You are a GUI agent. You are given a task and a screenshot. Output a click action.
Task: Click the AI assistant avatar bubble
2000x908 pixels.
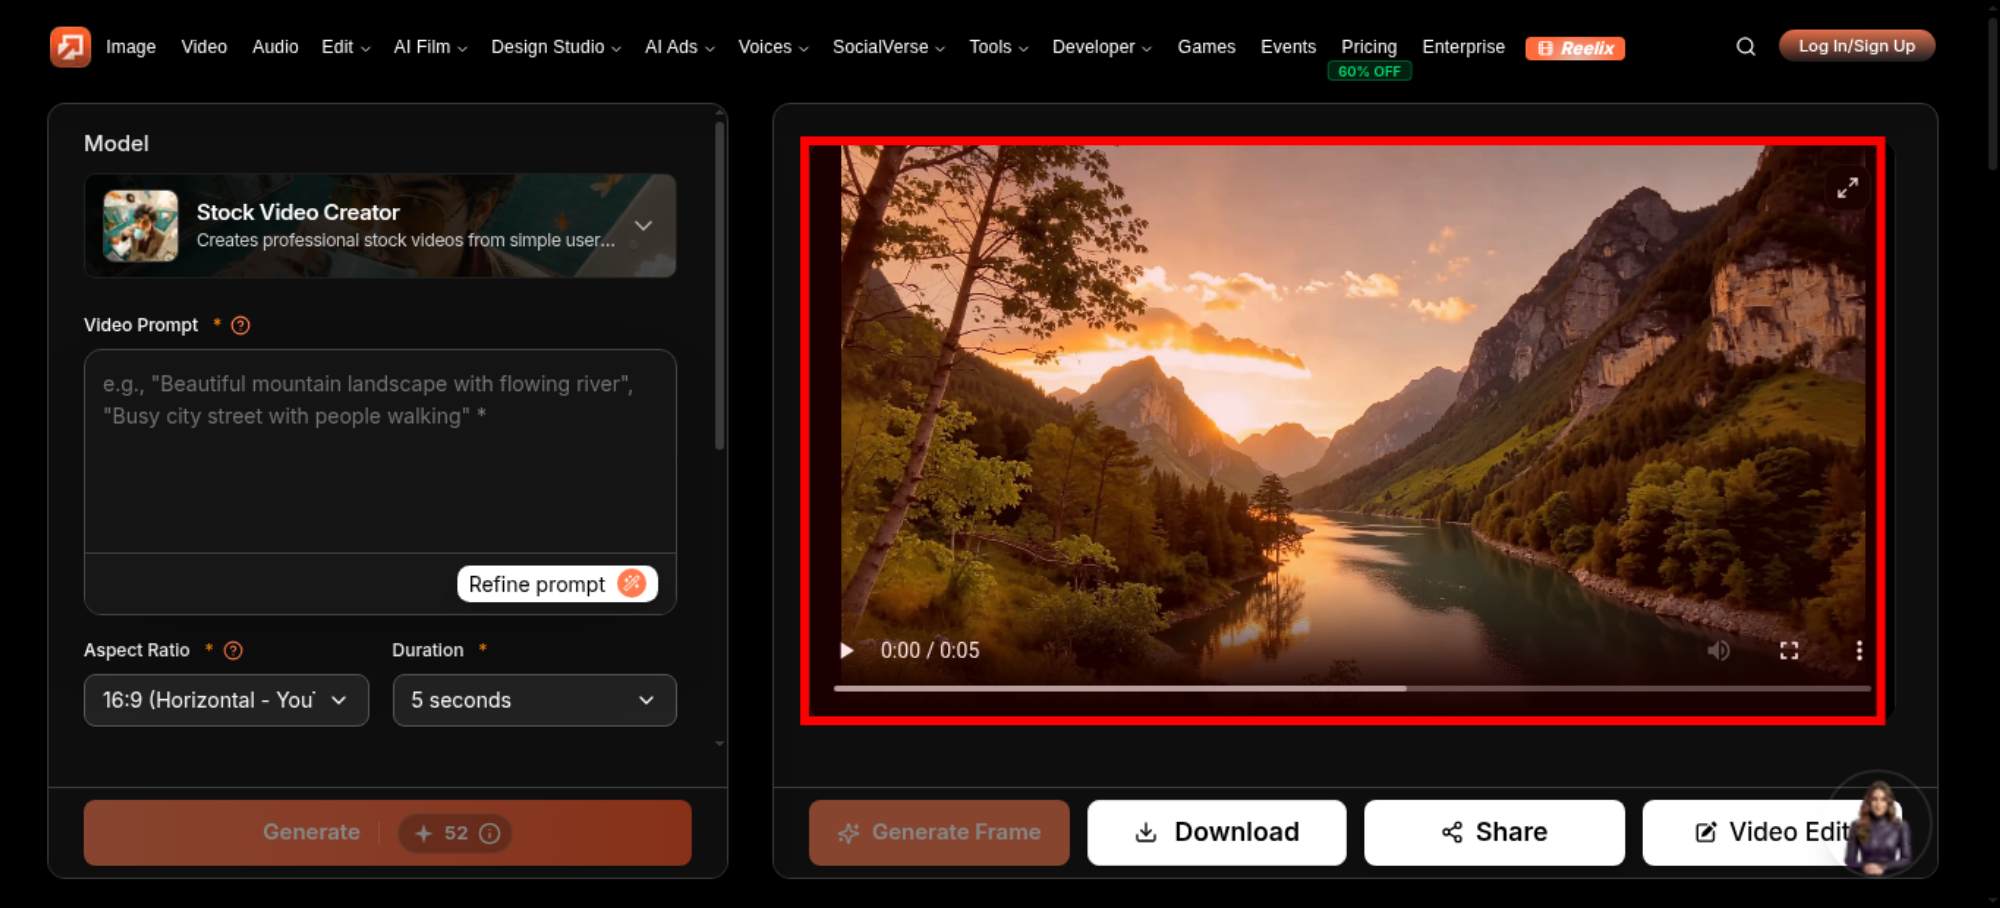click(1877, 825)
